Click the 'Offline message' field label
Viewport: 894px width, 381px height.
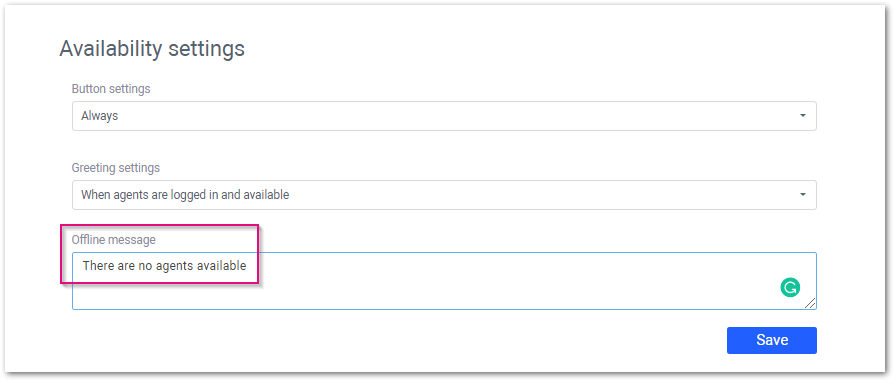[113, 240]
